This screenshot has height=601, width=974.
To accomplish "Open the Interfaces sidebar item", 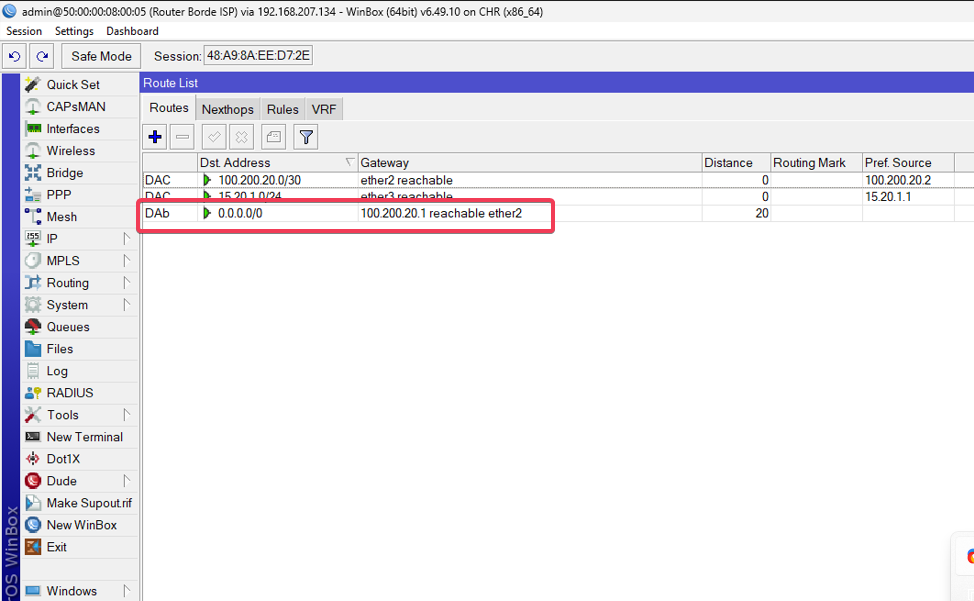I will pos(73,129).
